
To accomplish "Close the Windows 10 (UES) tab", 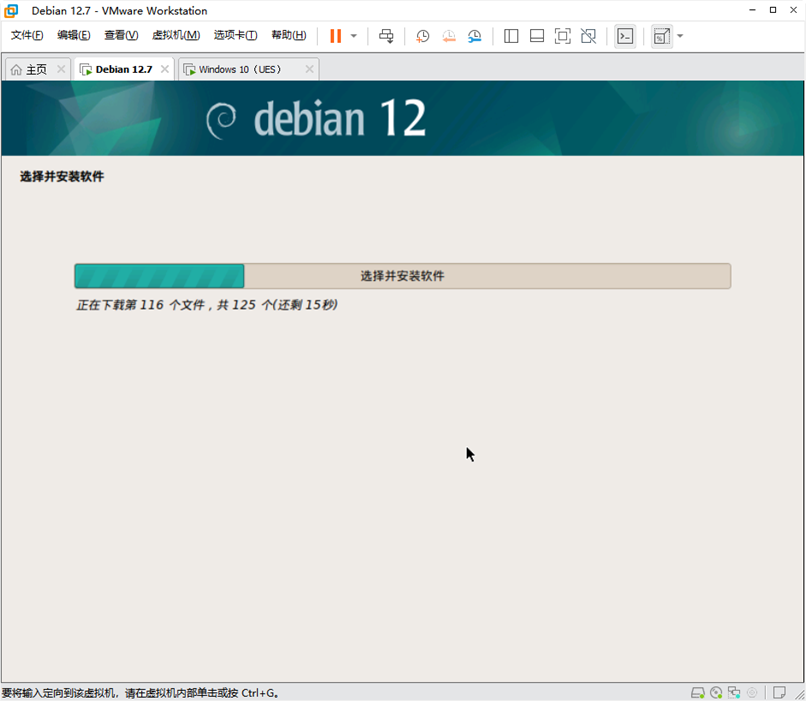I will coord(309,69).
